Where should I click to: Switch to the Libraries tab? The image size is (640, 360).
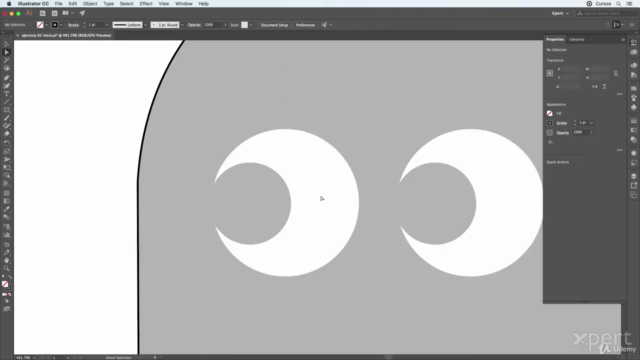click(x=577, y=40)
